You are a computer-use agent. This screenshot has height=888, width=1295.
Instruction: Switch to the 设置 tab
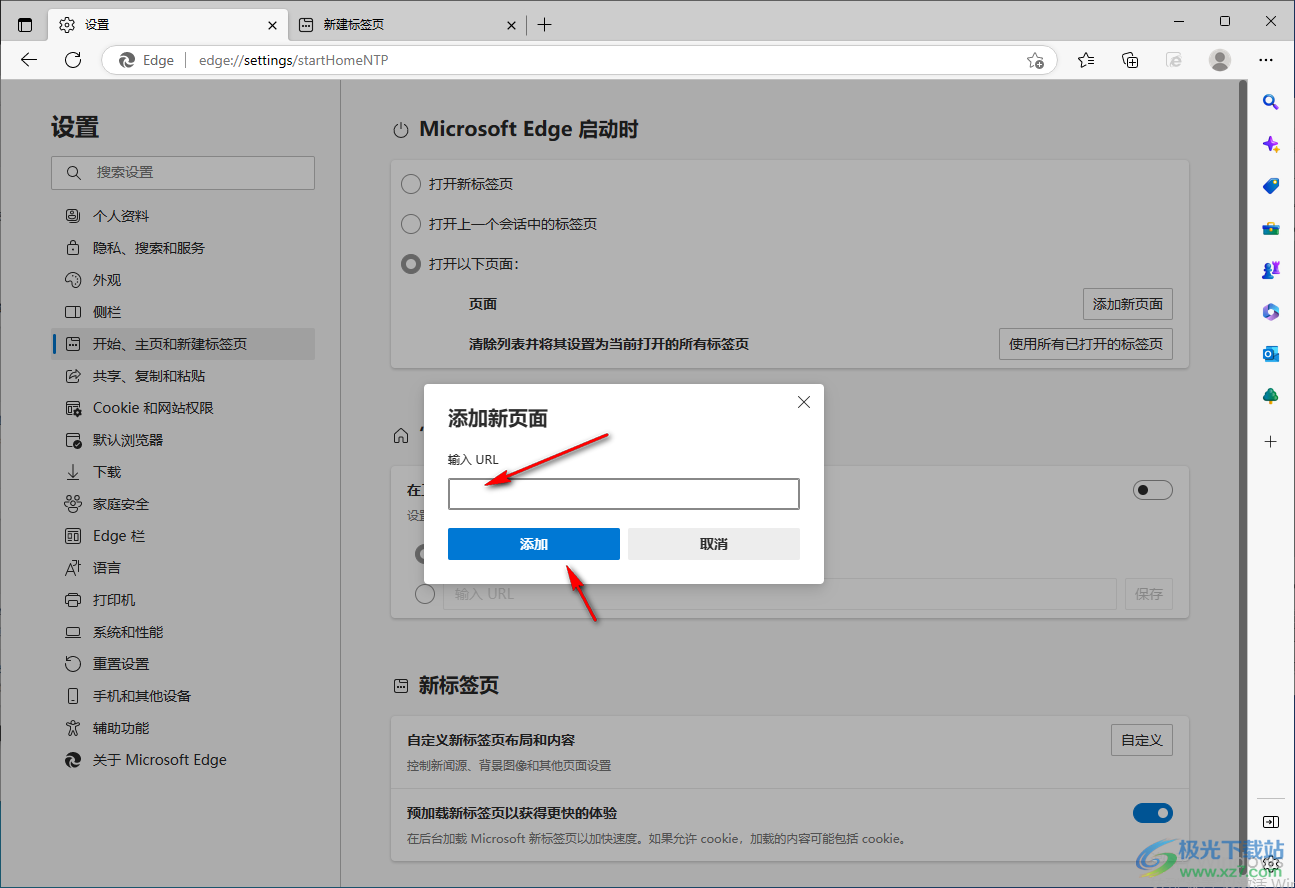pos(170,25)
